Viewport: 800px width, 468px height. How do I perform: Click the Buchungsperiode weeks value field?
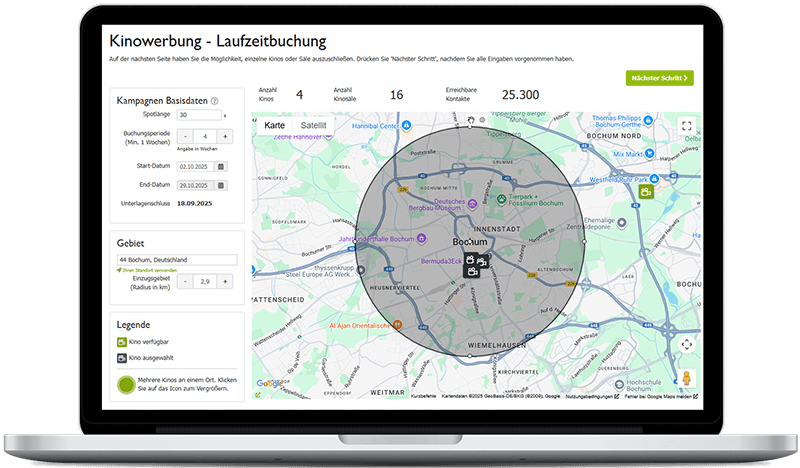[205, 136]
